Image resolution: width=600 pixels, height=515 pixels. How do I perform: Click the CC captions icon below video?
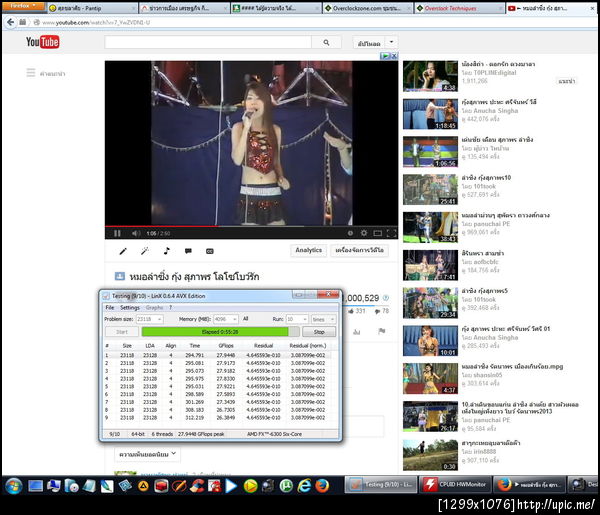coord(210,251)
